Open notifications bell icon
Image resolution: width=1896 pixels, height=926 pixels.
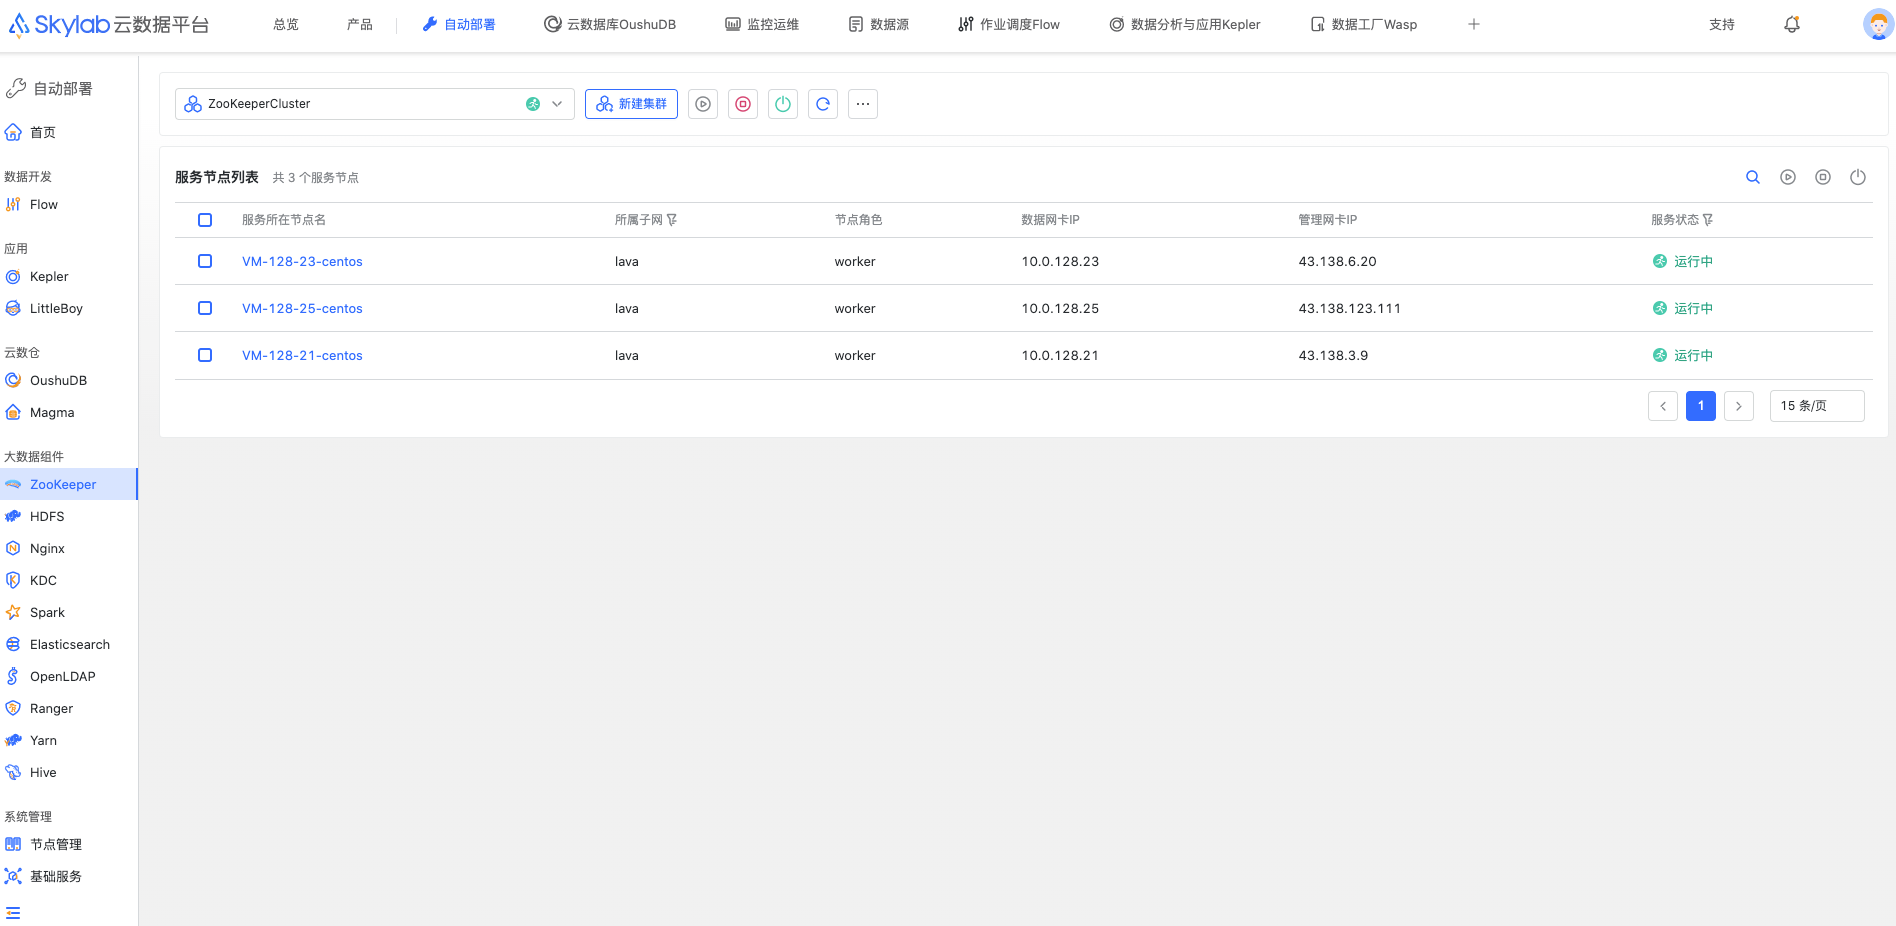[1792, 24]
